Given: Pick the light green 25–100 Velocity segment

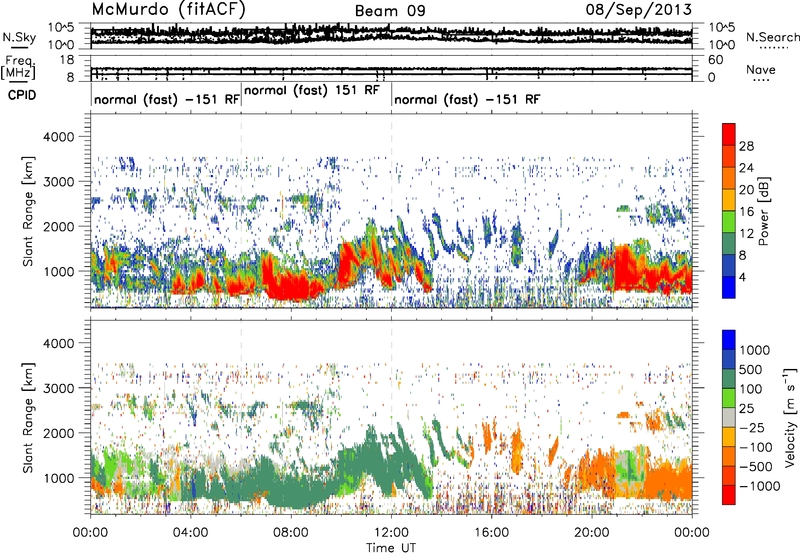Looking at the screenshot, I should pyautogui.click(x=729, y=398).
